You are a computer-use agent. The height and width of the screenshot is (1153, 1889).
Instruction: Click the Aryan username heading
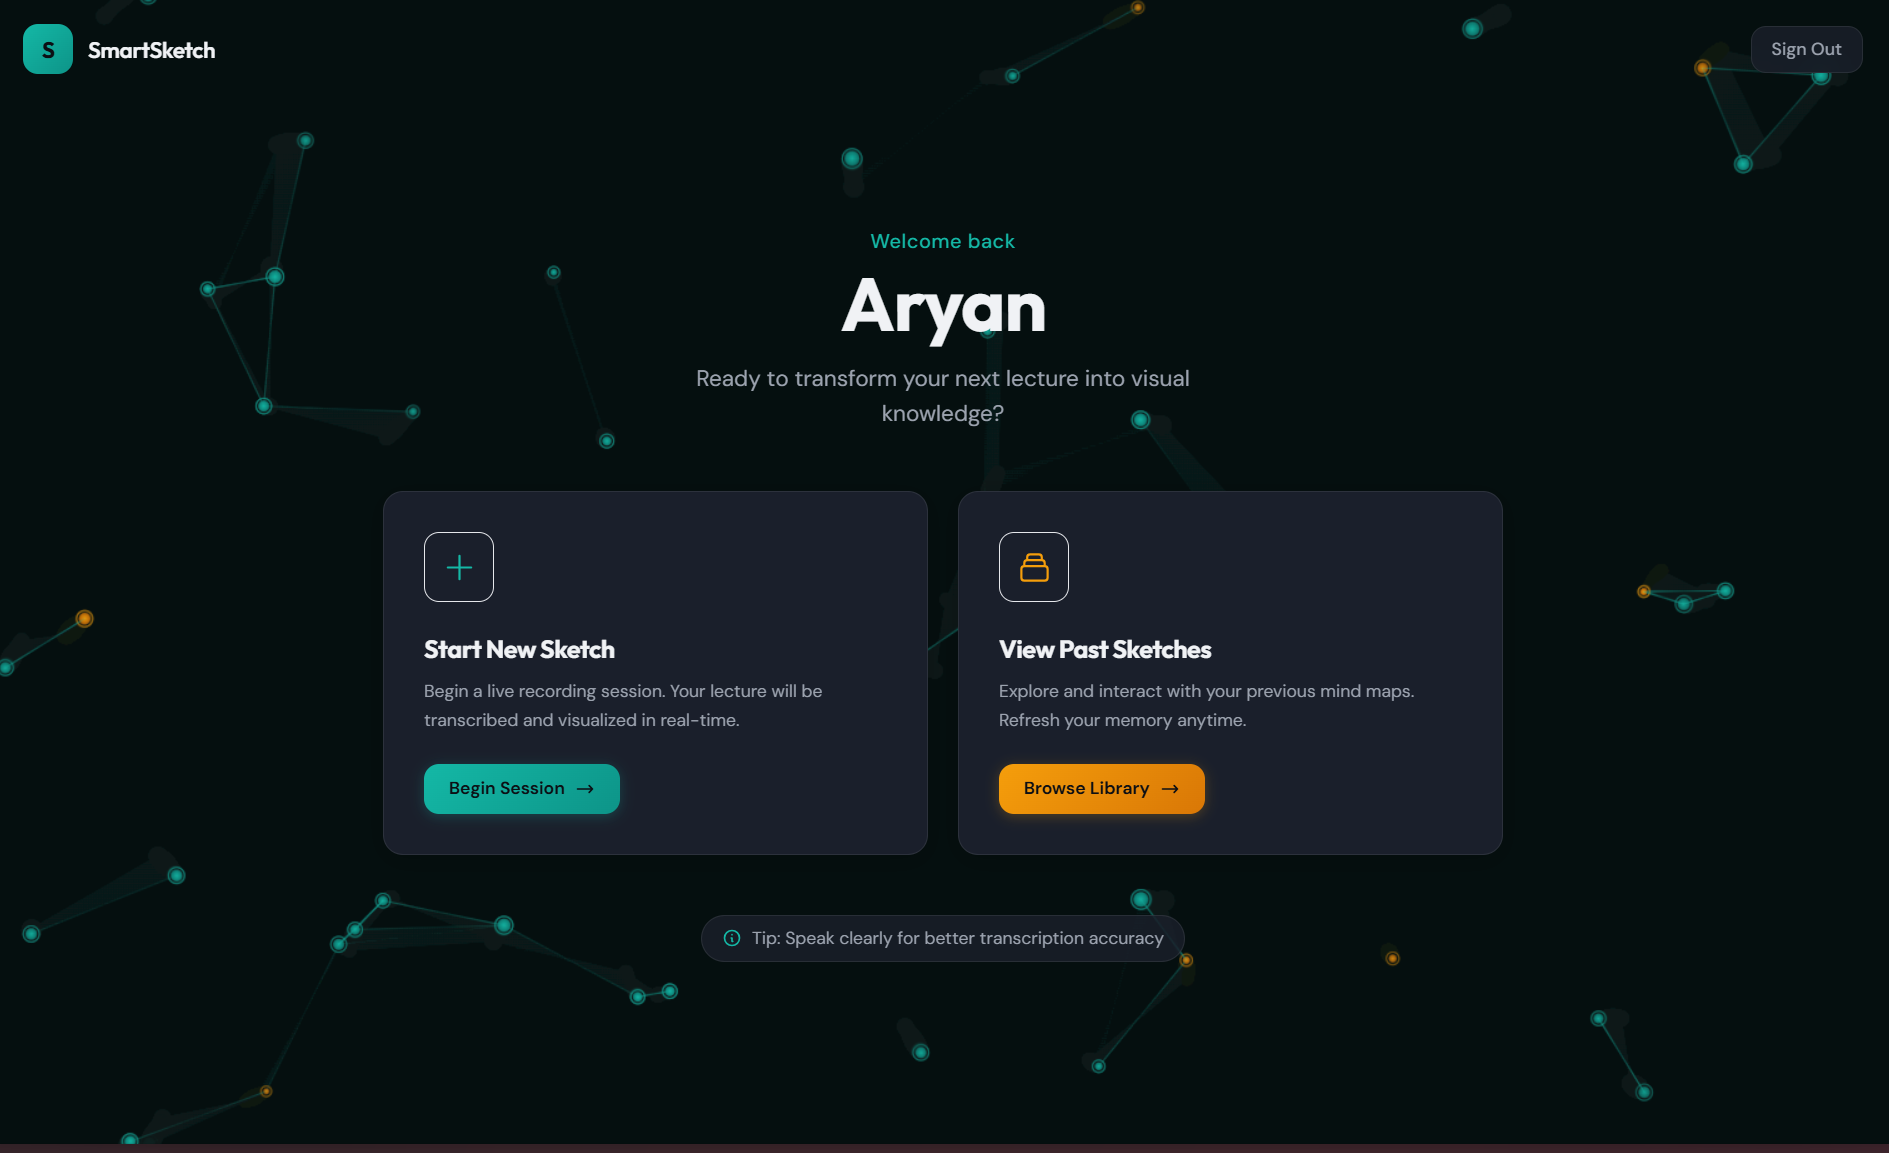pyautogui.click(x=943, y=308)
